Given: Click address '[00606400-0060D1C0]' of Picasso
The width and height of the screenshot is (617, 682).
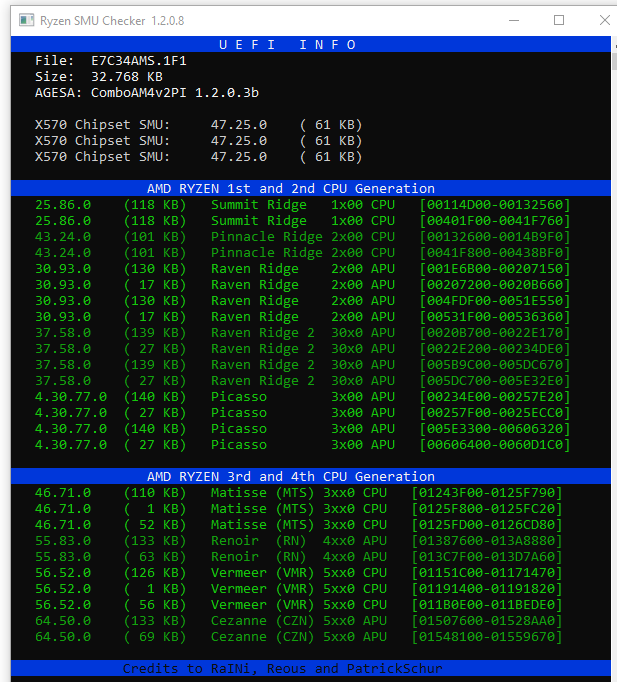Looking at the screenshot, I should click(x=495, y=445).
